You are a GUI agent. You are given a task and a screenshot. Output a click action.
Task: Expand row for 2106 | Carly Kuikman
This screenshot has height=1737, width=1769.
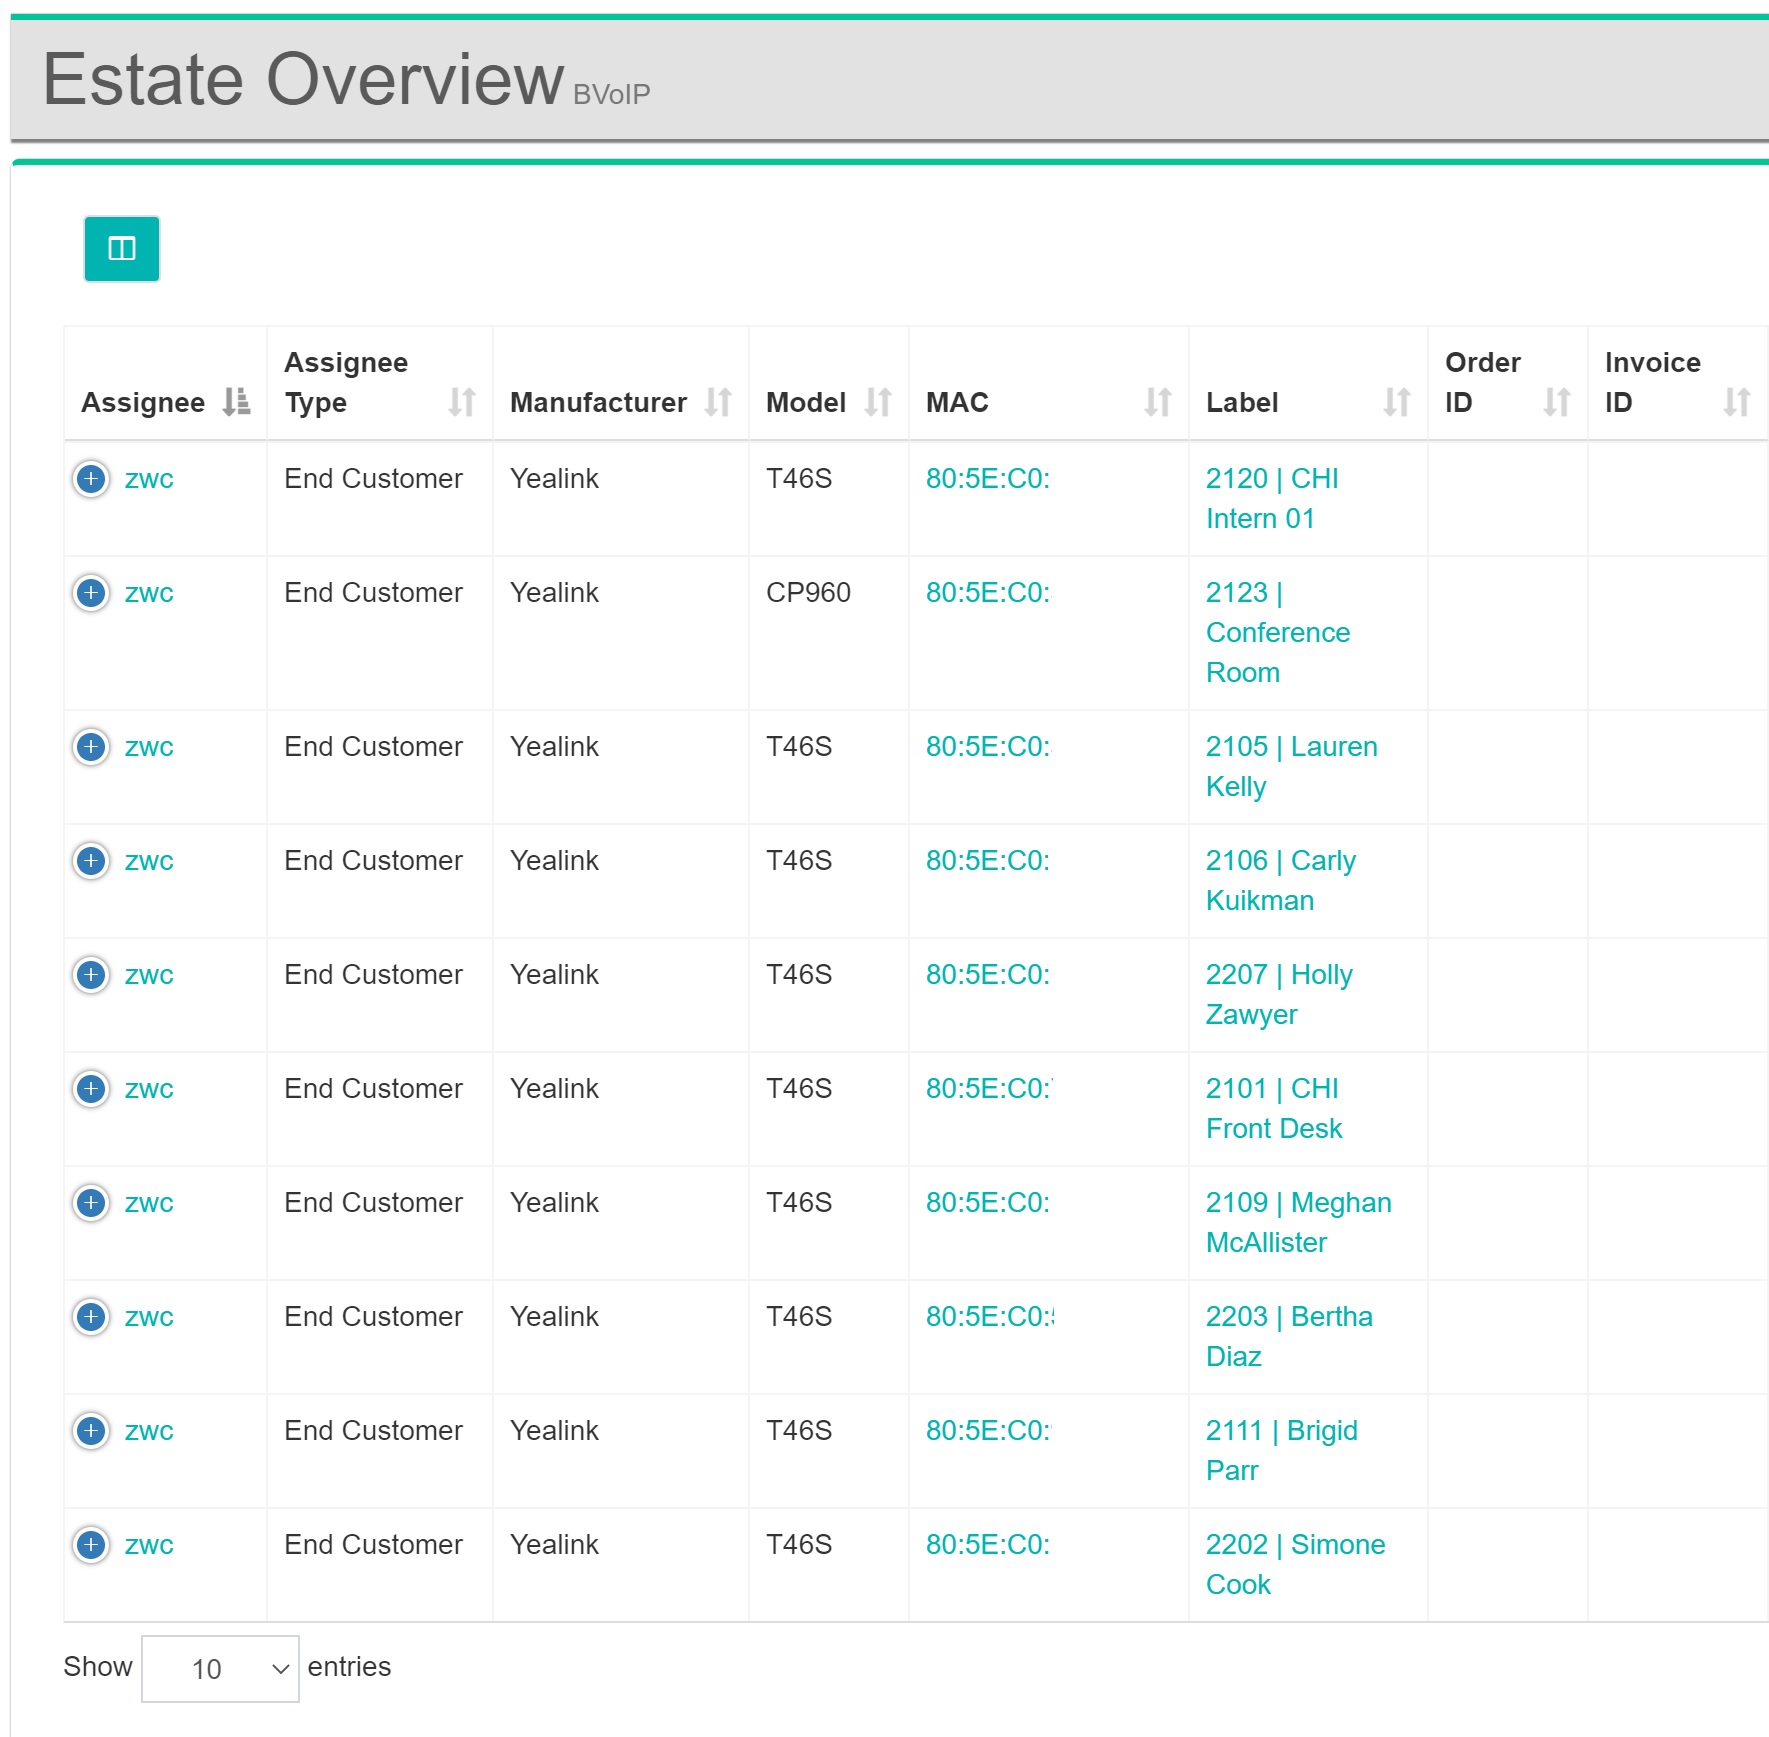coord(91,861)
